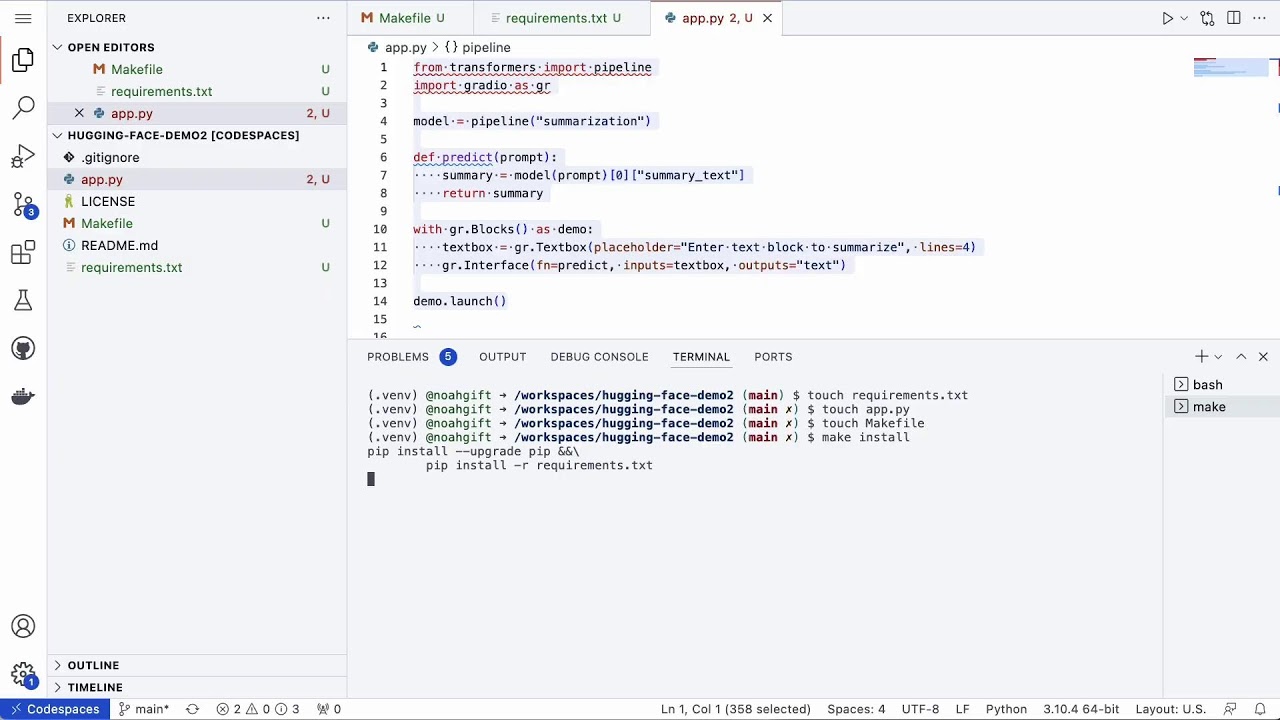Open forwarded ports status indicator
Screen dimensions: 1280x720
[329, 709]
